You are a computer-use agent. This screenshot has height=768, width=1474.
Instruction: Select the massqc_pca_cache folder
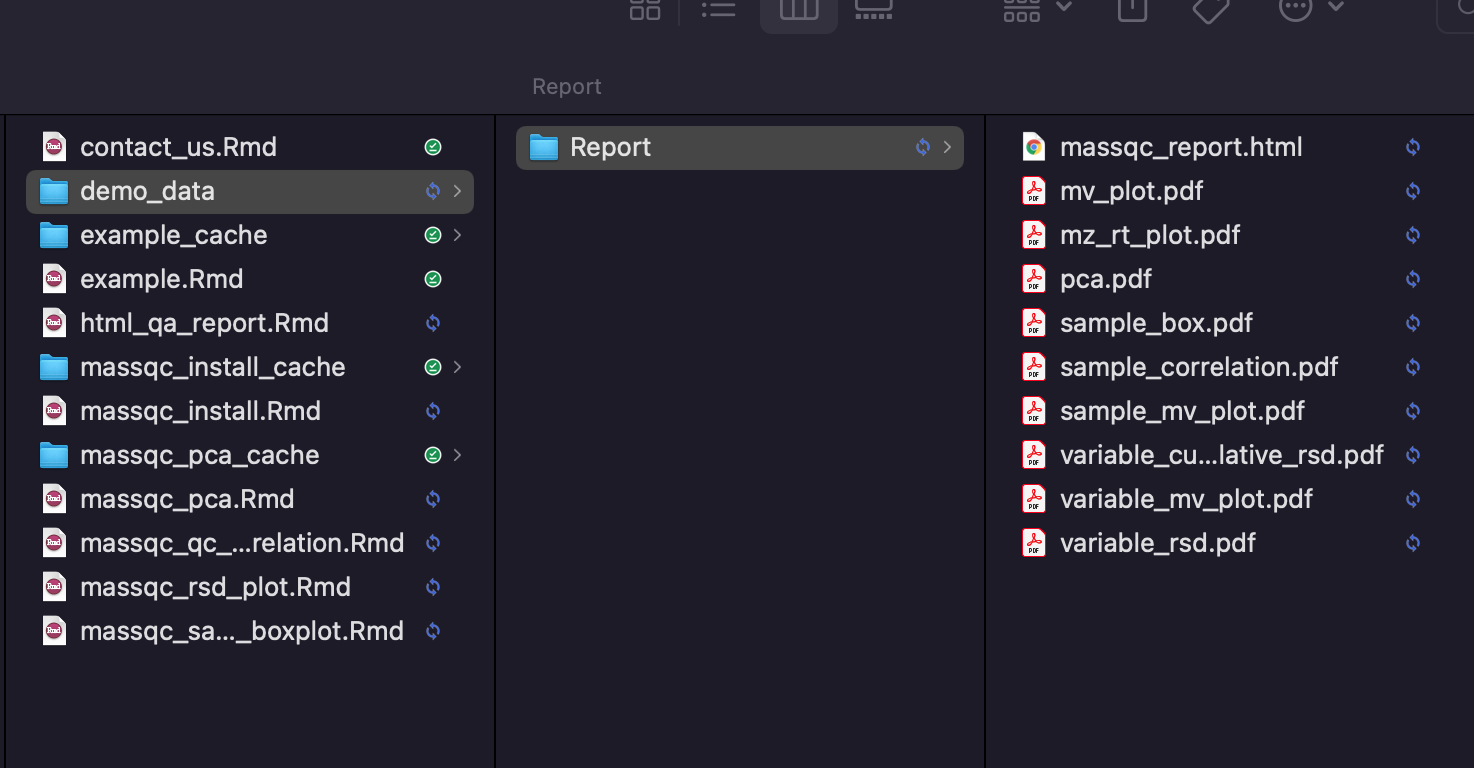click(x=250, y=455)
